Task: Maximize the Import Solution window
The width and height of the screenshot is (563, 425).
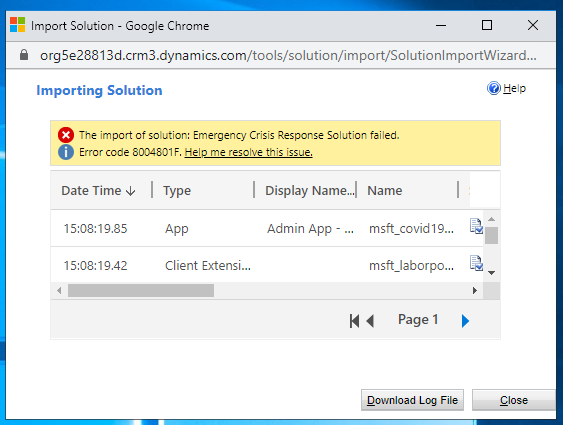Action: 487,25
